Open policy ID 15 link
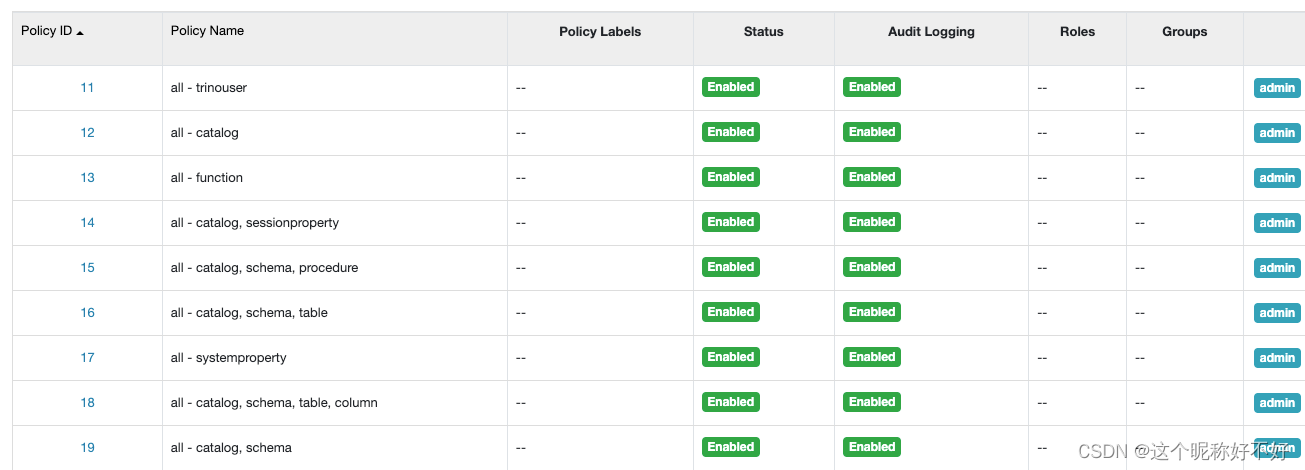 tap(87, 267)
